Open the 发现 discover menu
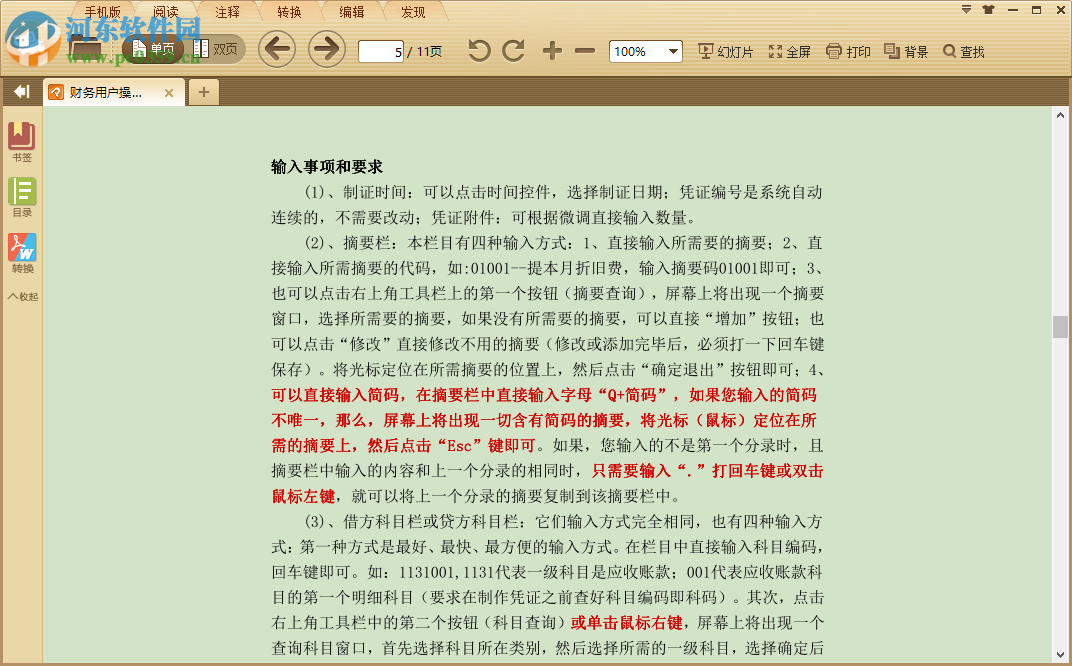Viewport: 1072px width, 666px height. pos(413,10)
